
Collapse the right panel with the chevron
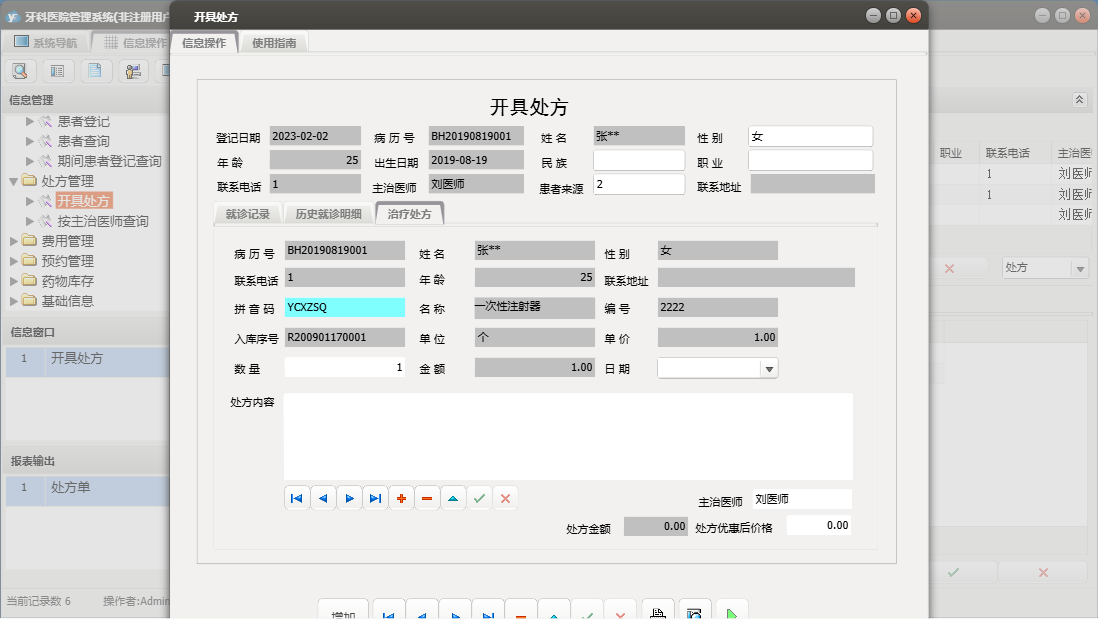(x=1080, y=100)
